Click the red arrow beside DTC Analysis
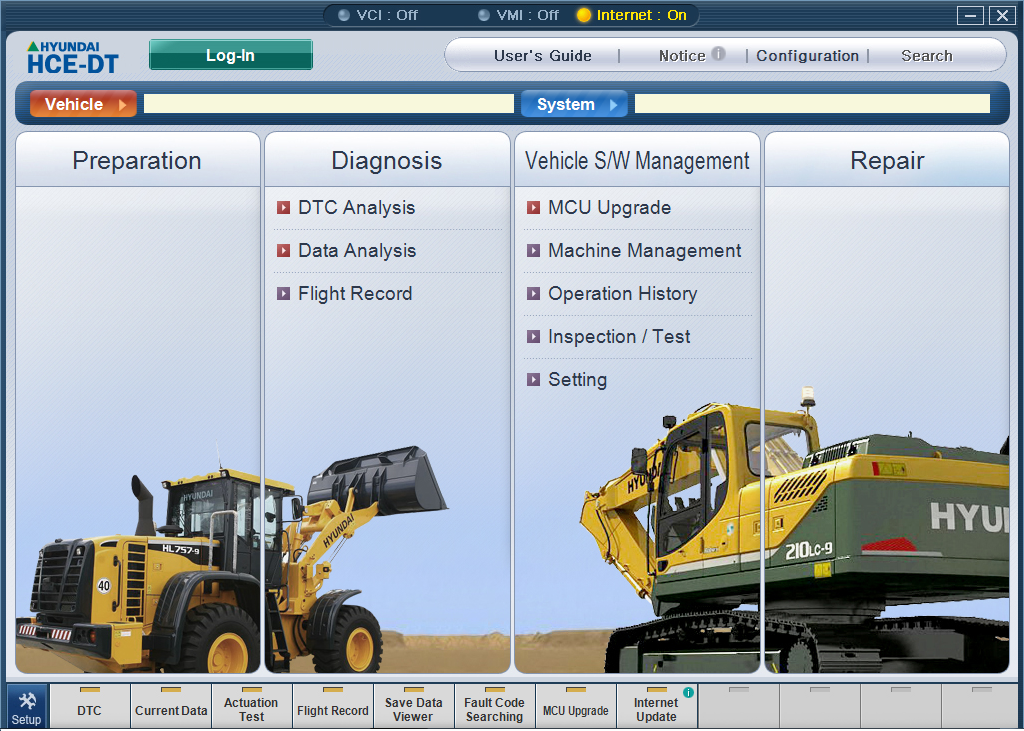1024x731 pixels. click(x=283, y=208)
